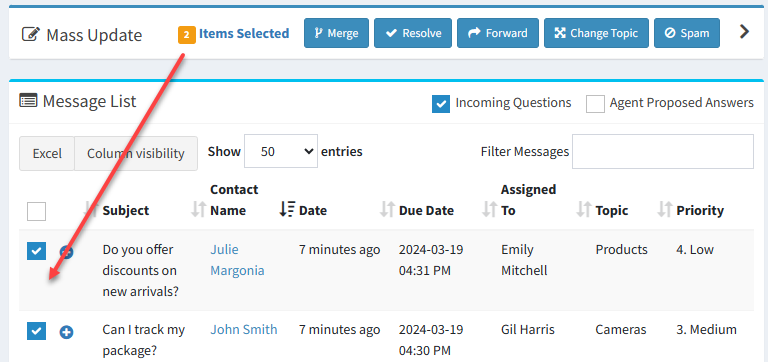The width and height of the screenshot is (768, 362).
Task: Resolve the selected messages
Action: [x=413, y=33]
